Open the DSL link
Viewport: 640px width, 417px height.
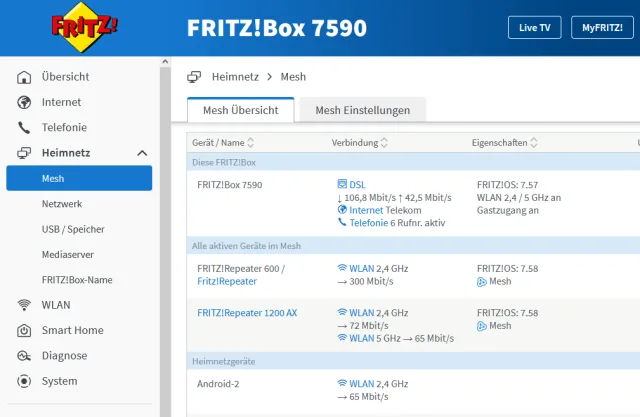pyautogui.click(x=358, y=184)
